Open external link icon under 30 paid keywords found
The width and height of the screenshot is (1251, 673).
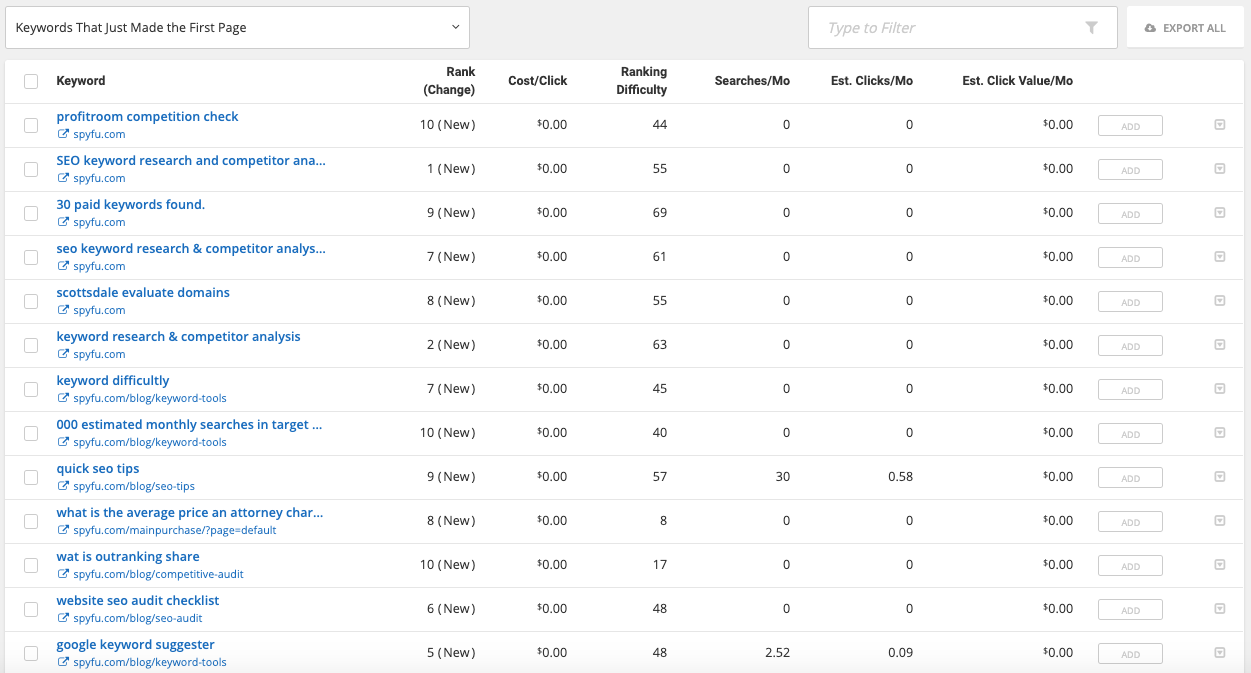tap(63, 222)
